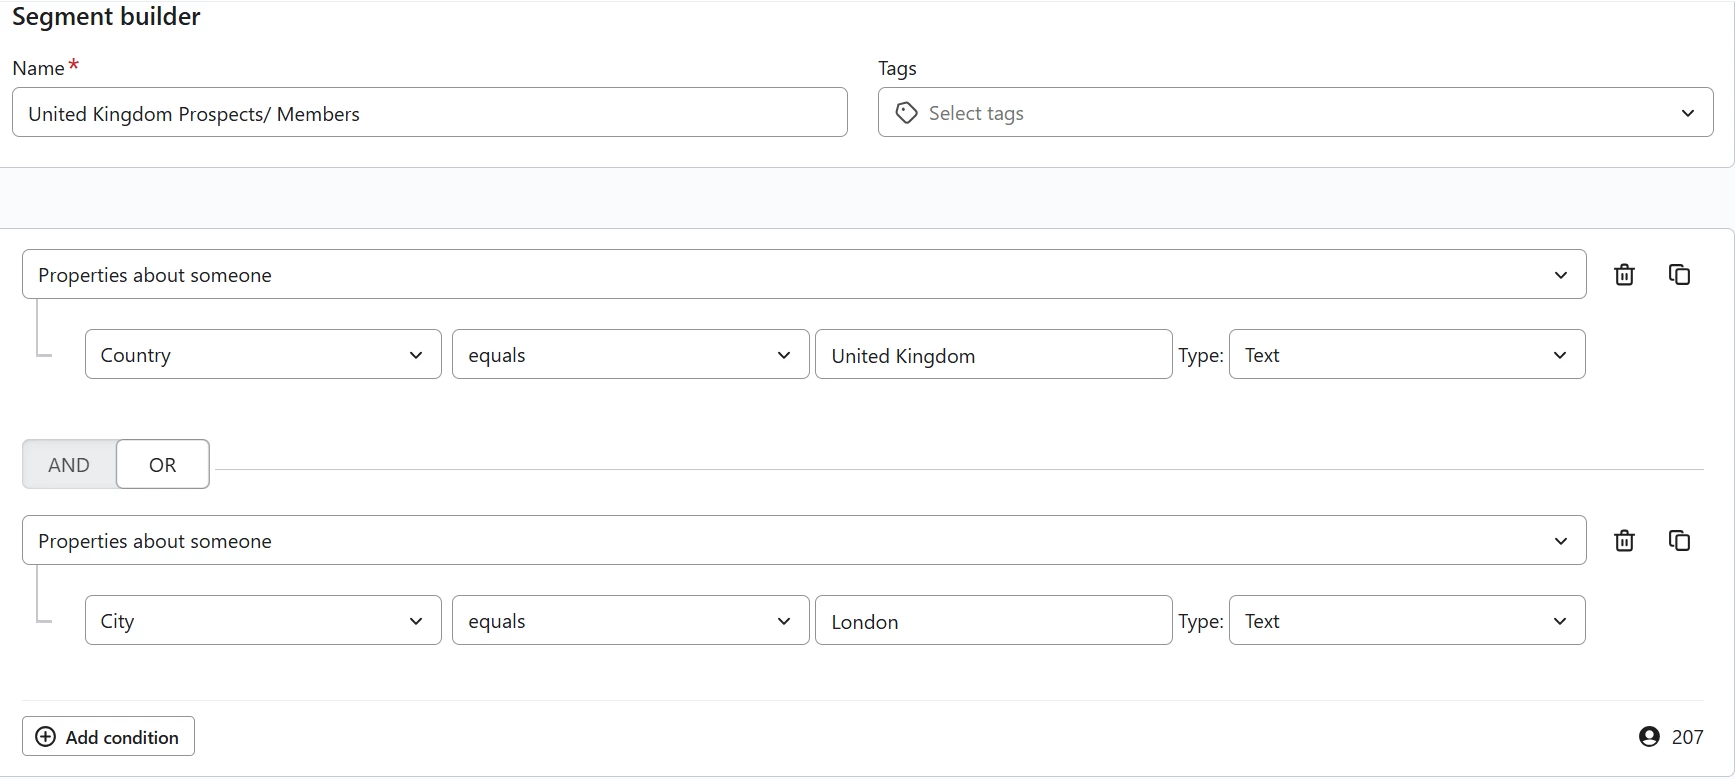Expand the Select tags dropdown
Screen dimensions: 1735x779
[x=1687, y=113]
